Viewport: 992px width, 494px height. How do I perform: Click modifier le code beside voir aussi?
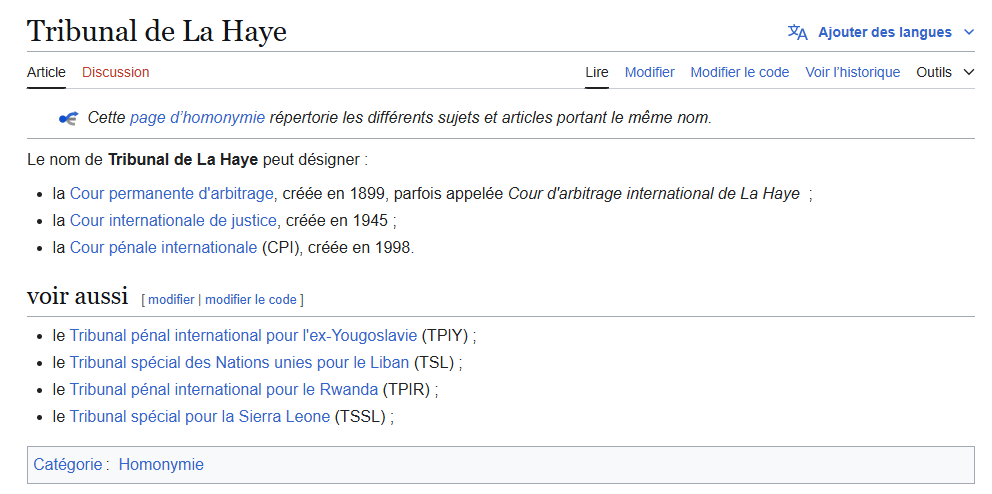pyautogui.click(x=250, y=299)
